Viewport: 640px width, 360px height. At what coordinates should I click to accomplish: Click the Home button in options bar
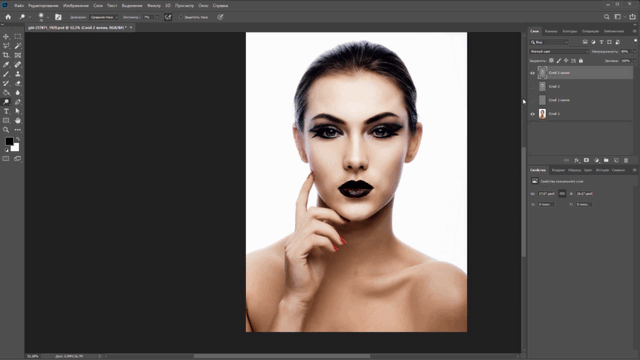[x=8, y=17]
